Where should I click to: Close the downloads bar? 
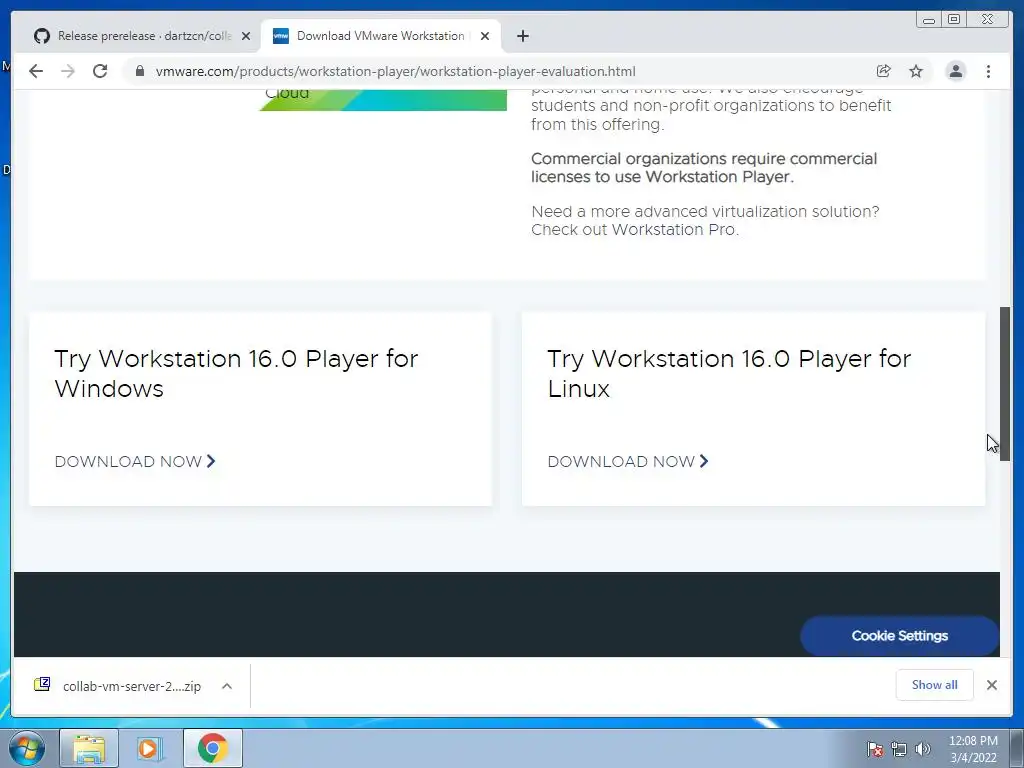(991, 685)
